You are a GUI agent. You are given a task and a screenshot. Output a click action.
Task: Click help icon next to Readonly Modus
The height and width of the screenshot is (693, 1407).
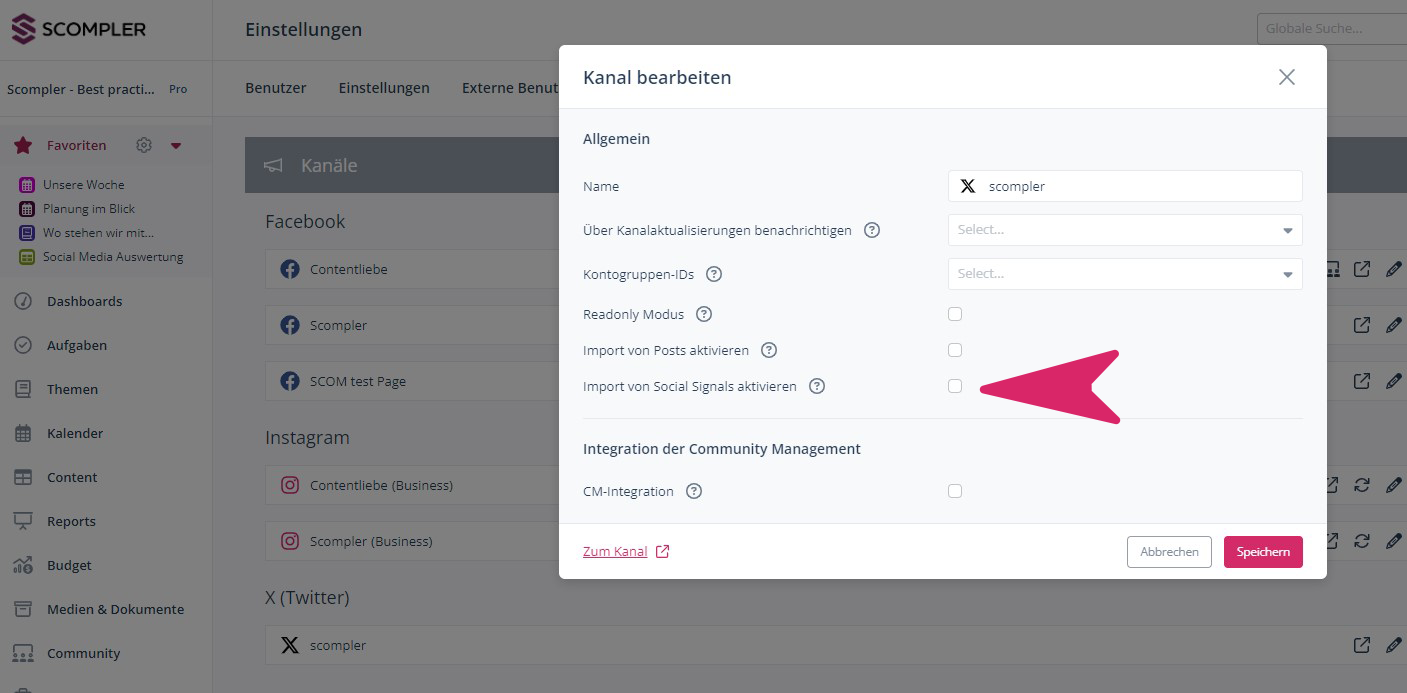(704, 314)
